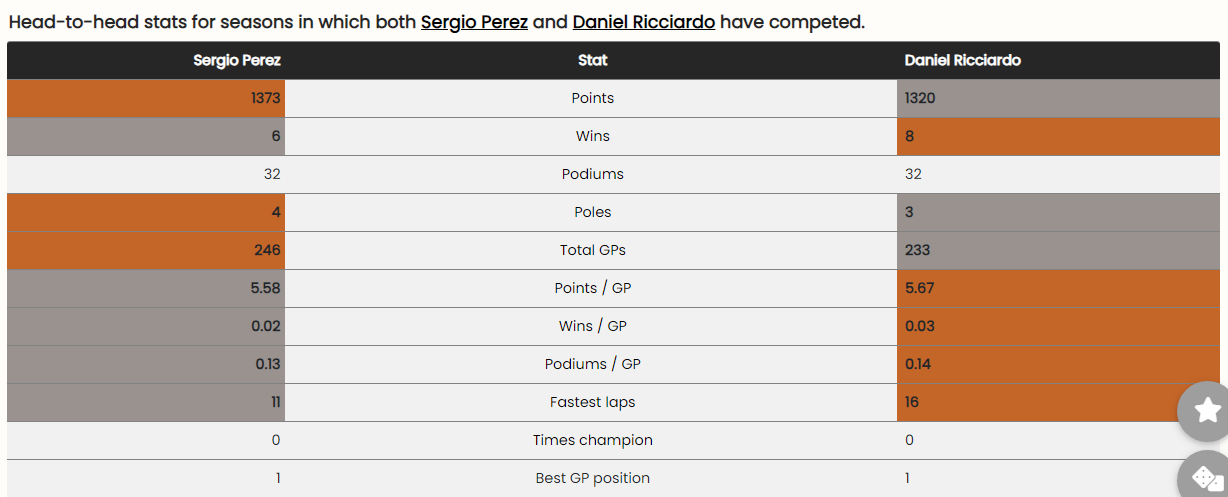Select the Best GP position row label
1228x497 pixels.
592,478
